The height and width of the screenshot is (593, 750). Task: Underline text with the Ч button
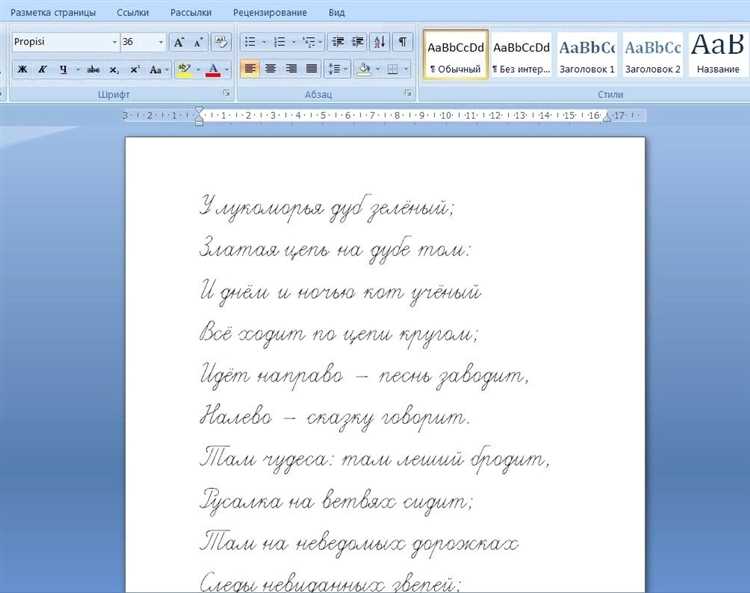point(63,70)
